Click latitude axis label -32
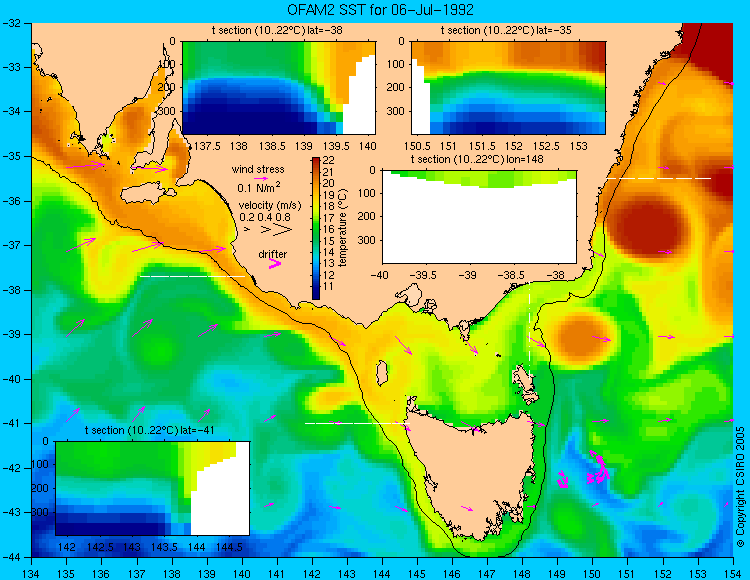This screenshot has width=750, height=580. pos(11,22)
